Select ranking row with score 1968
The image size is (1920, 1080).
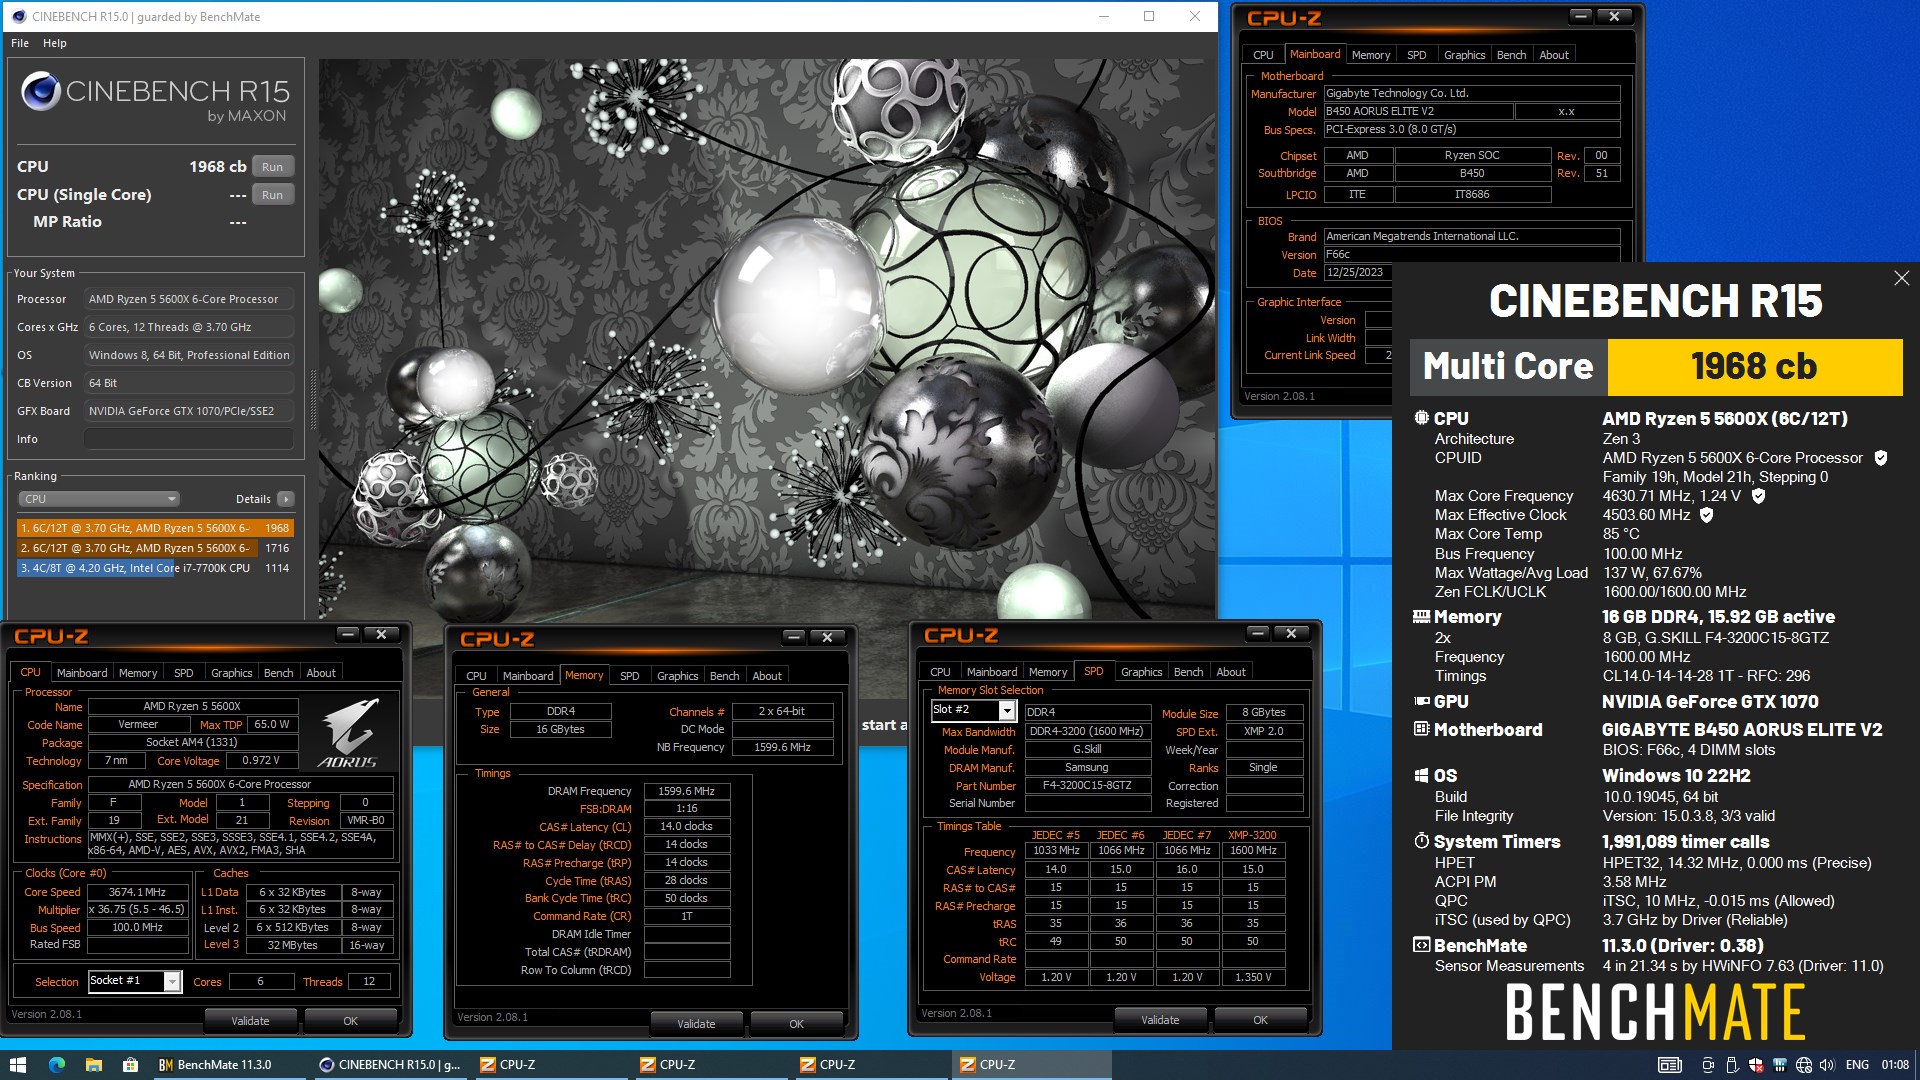[x=155, y=528]
